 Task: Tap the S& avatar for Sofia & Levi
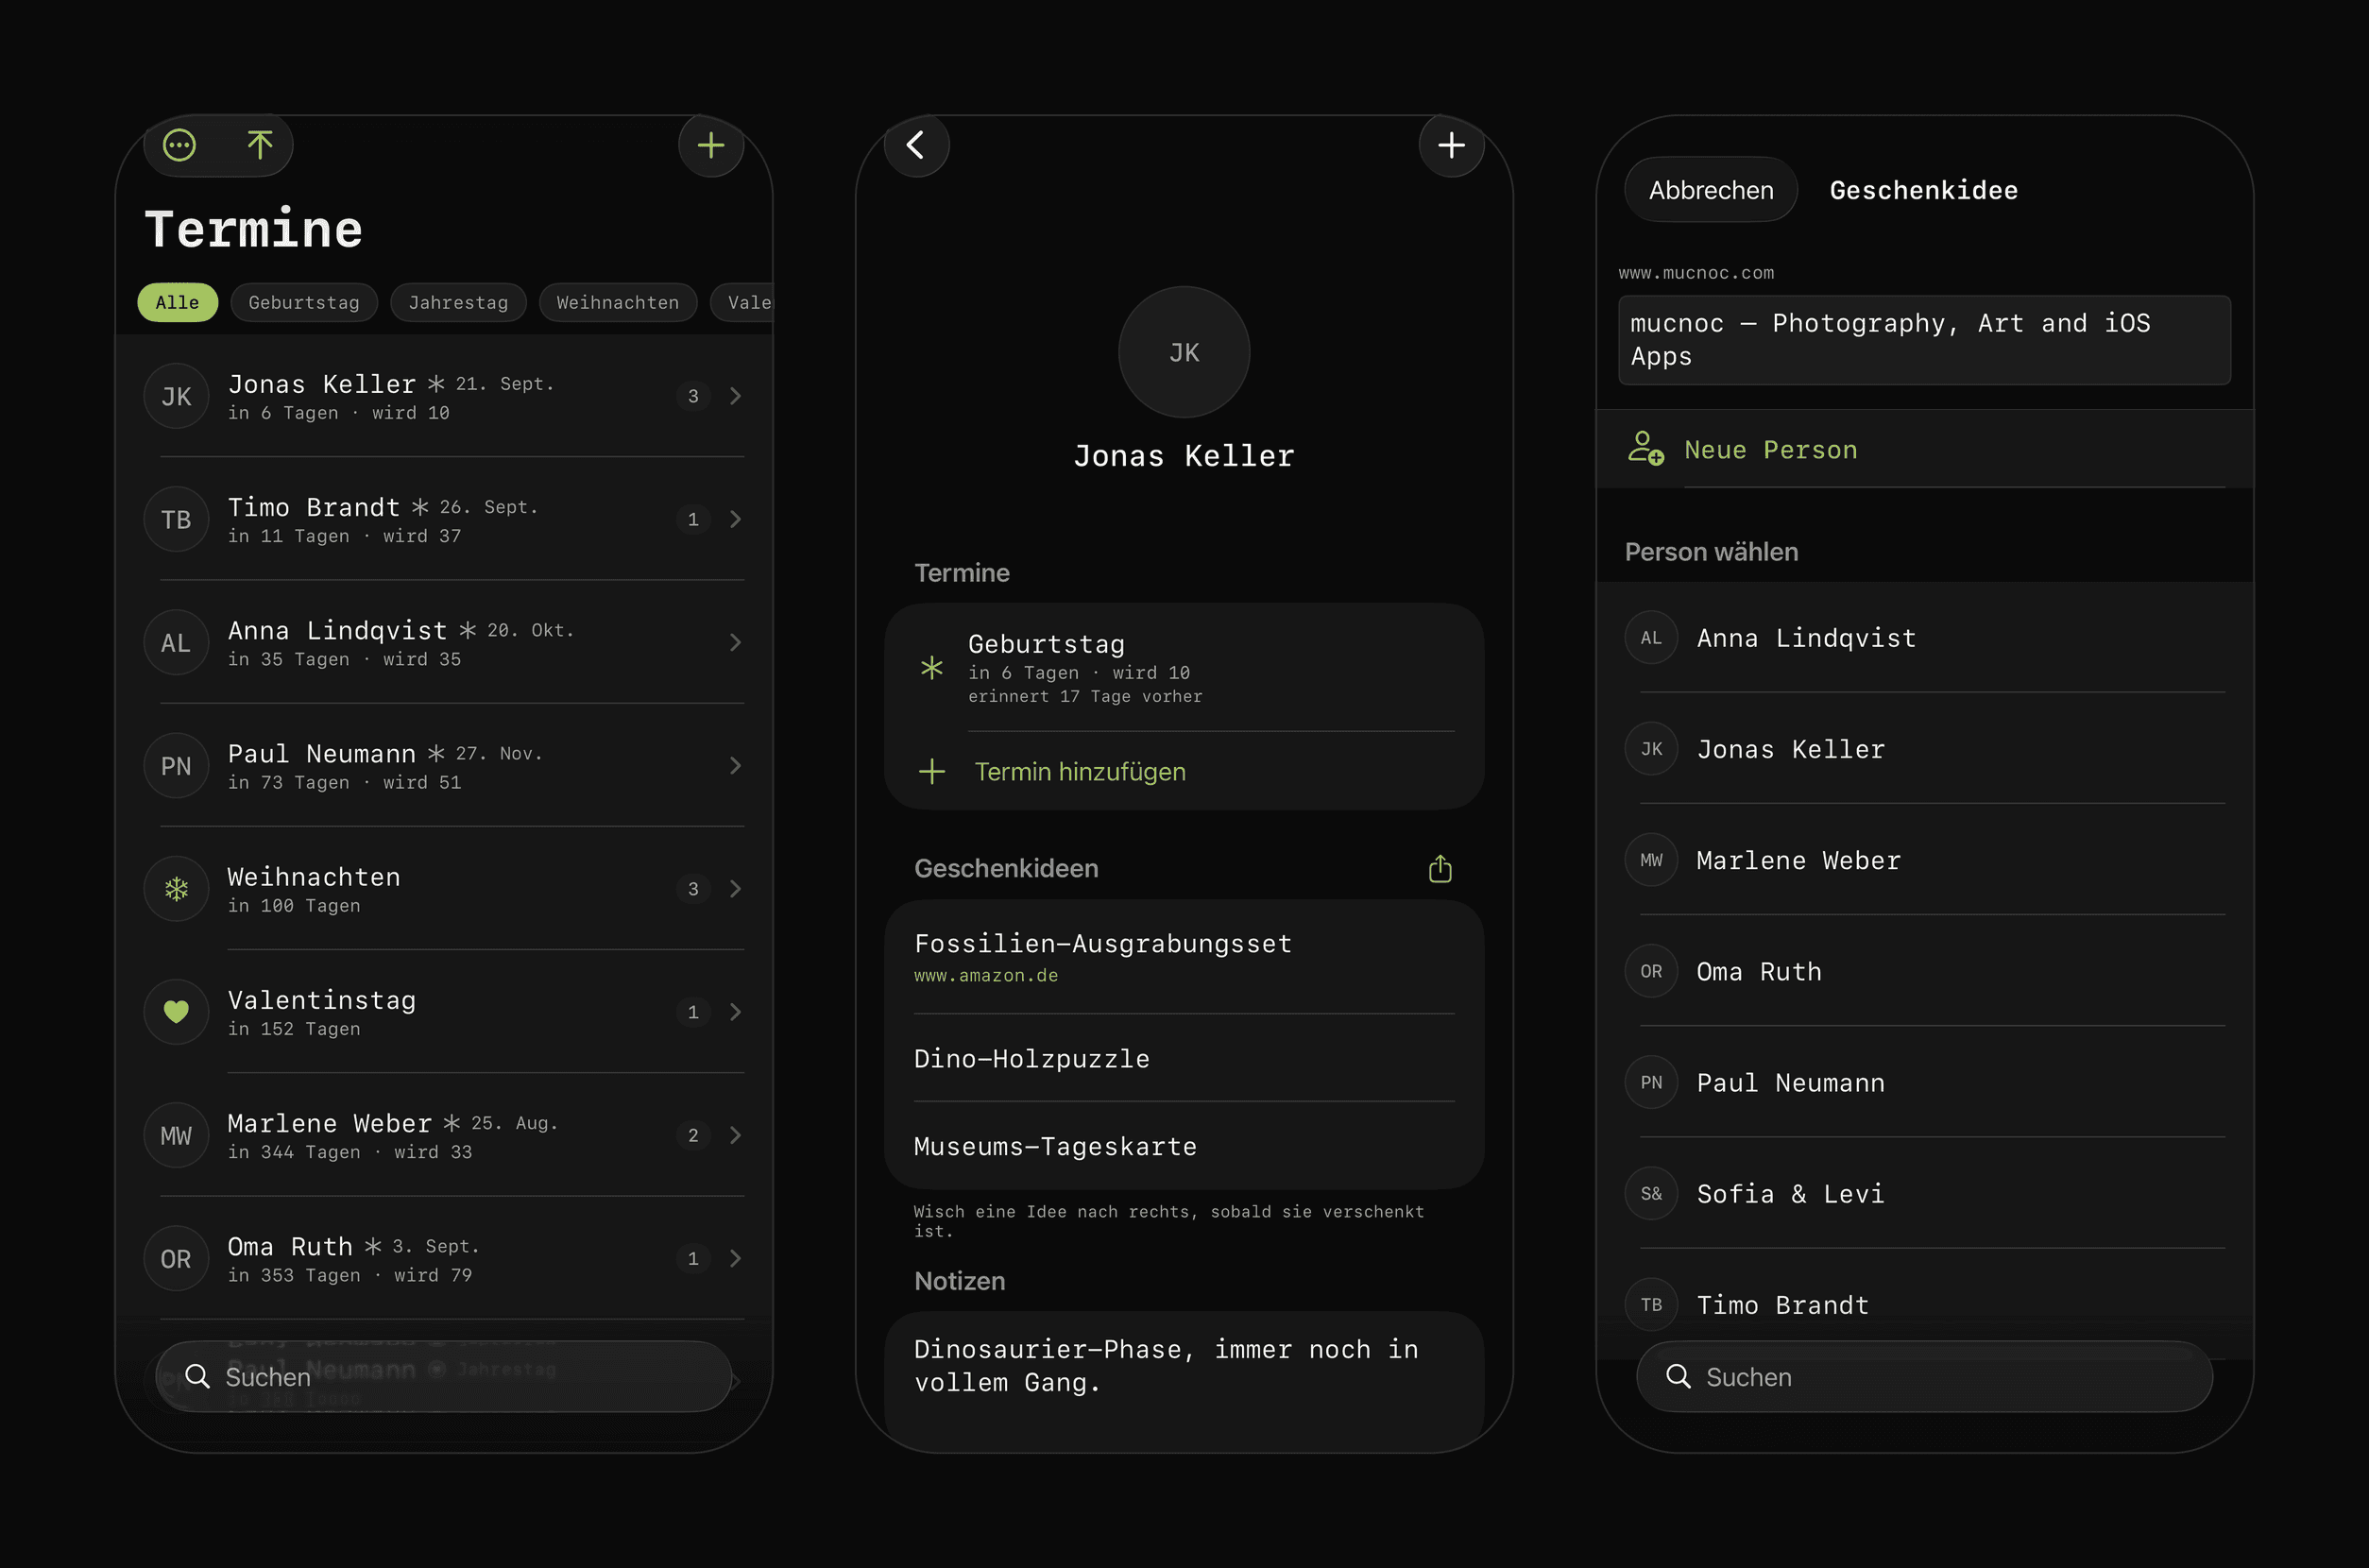(1651, 1193)
